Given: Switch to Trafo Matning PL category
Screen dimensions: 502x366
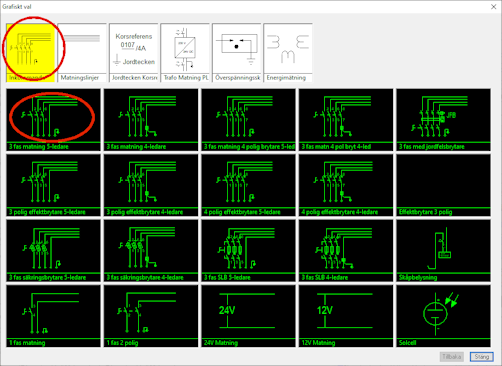Looking at the screenshot, I should pyautogui.click(x=185, y=52).
